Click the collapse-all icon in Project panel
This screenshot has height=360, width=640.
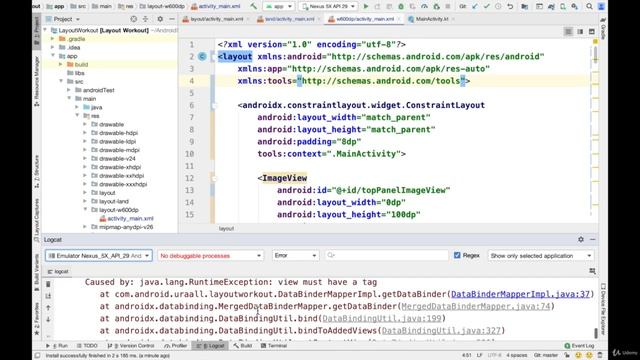click(x=145, y=19)
